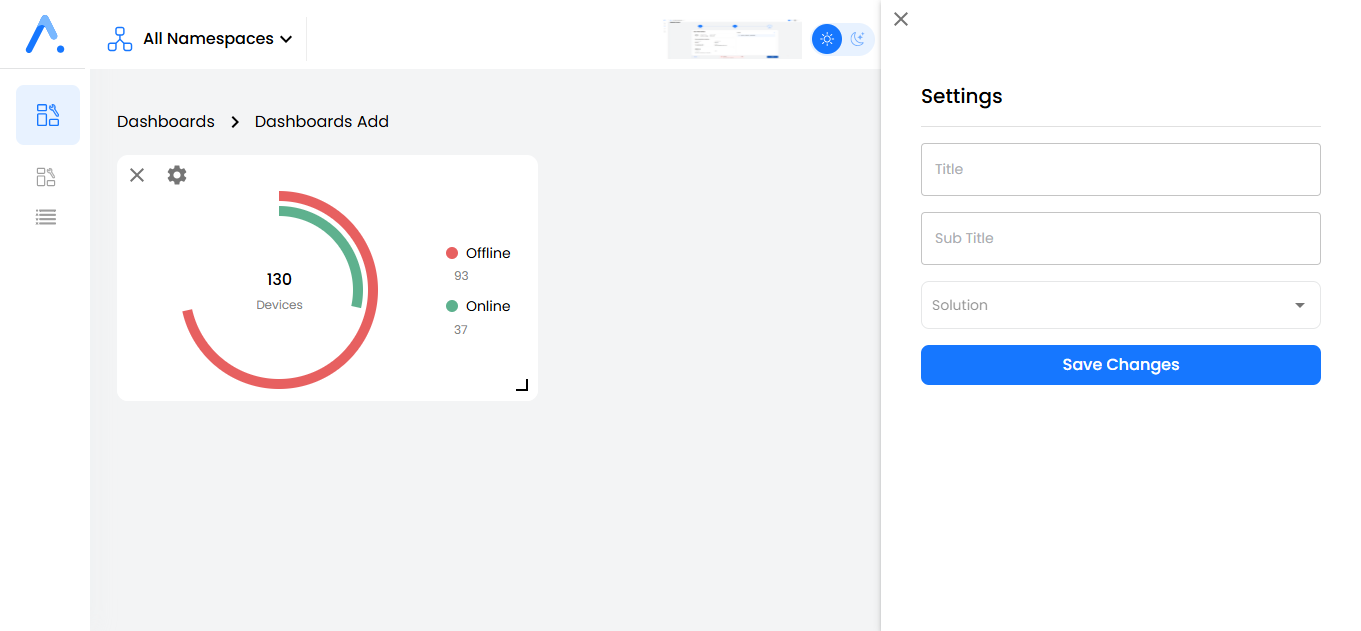Click the namespaces network icon beside All Namespaces
The height and width of the screenshot is (631, 1361).
tap(119, 38)
